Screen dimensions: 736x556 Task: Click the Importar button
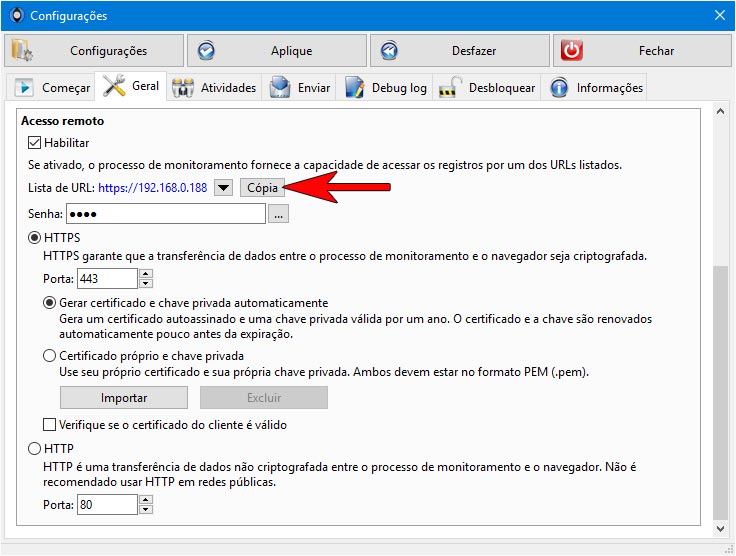(124, 398)
